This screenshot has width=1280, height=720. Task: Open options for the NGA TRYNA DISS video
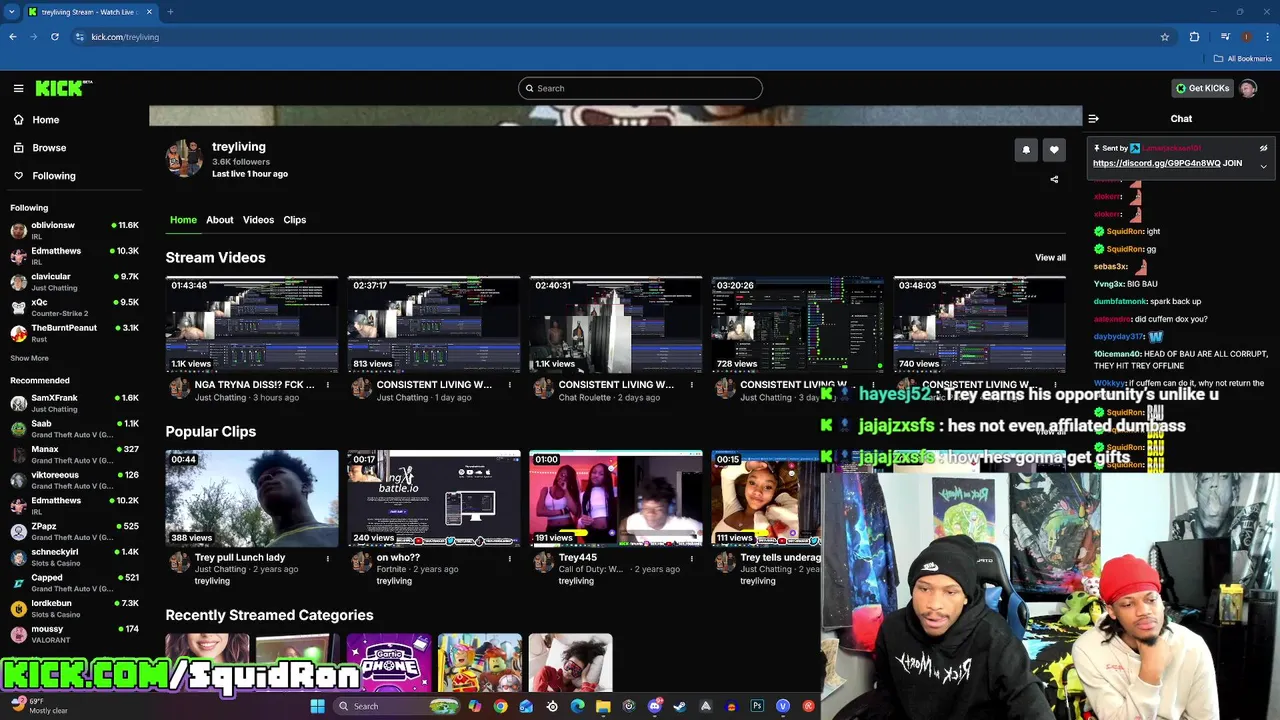(x=327, y=385)
